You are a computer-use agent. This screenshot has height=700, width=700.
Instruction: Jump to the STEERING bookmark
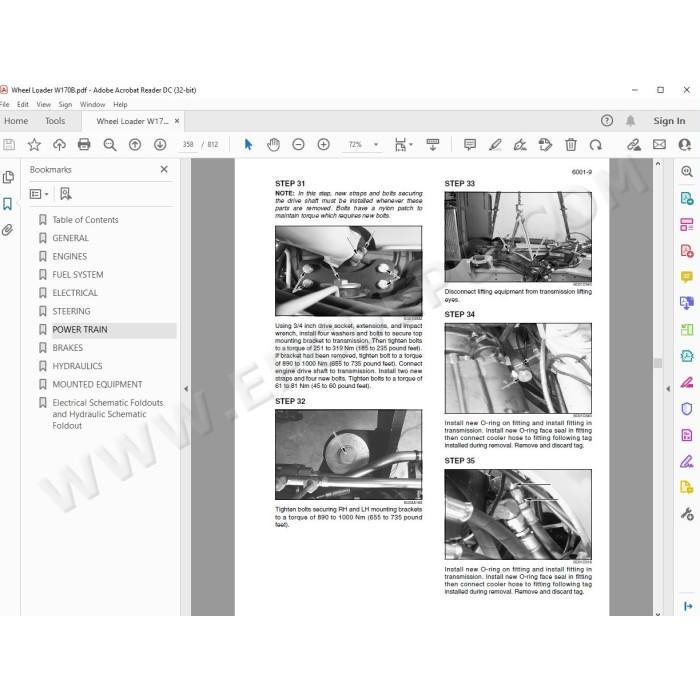tap(71, 311)
